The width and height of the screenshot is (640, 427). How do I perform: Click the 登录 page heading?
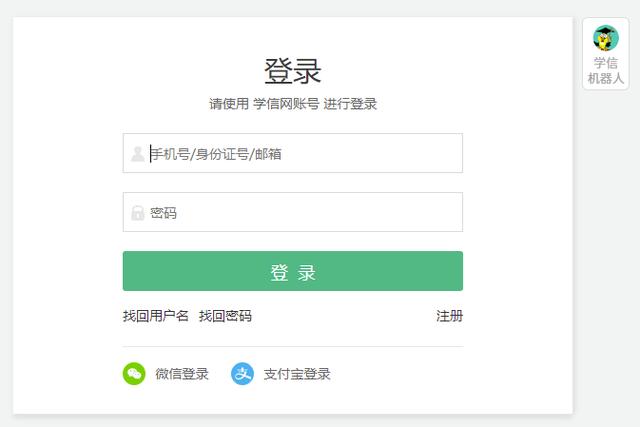(x=293, y=71)
